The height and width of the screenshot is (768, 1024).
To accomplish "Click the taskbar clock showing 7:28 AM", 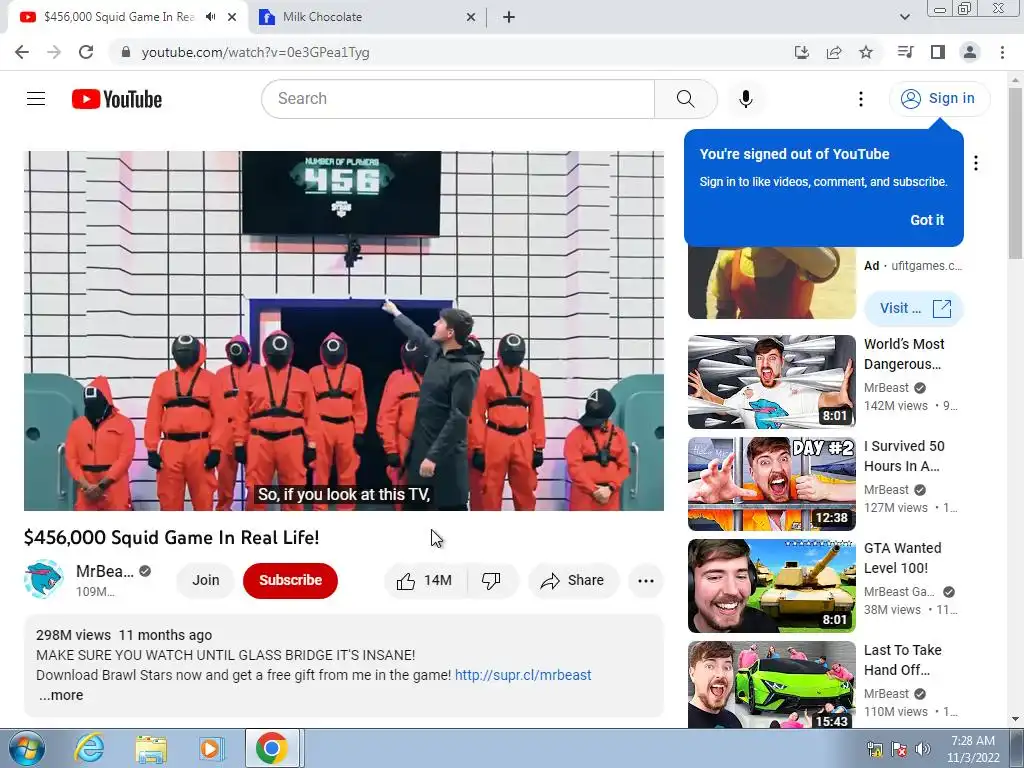I will point(973,749).
